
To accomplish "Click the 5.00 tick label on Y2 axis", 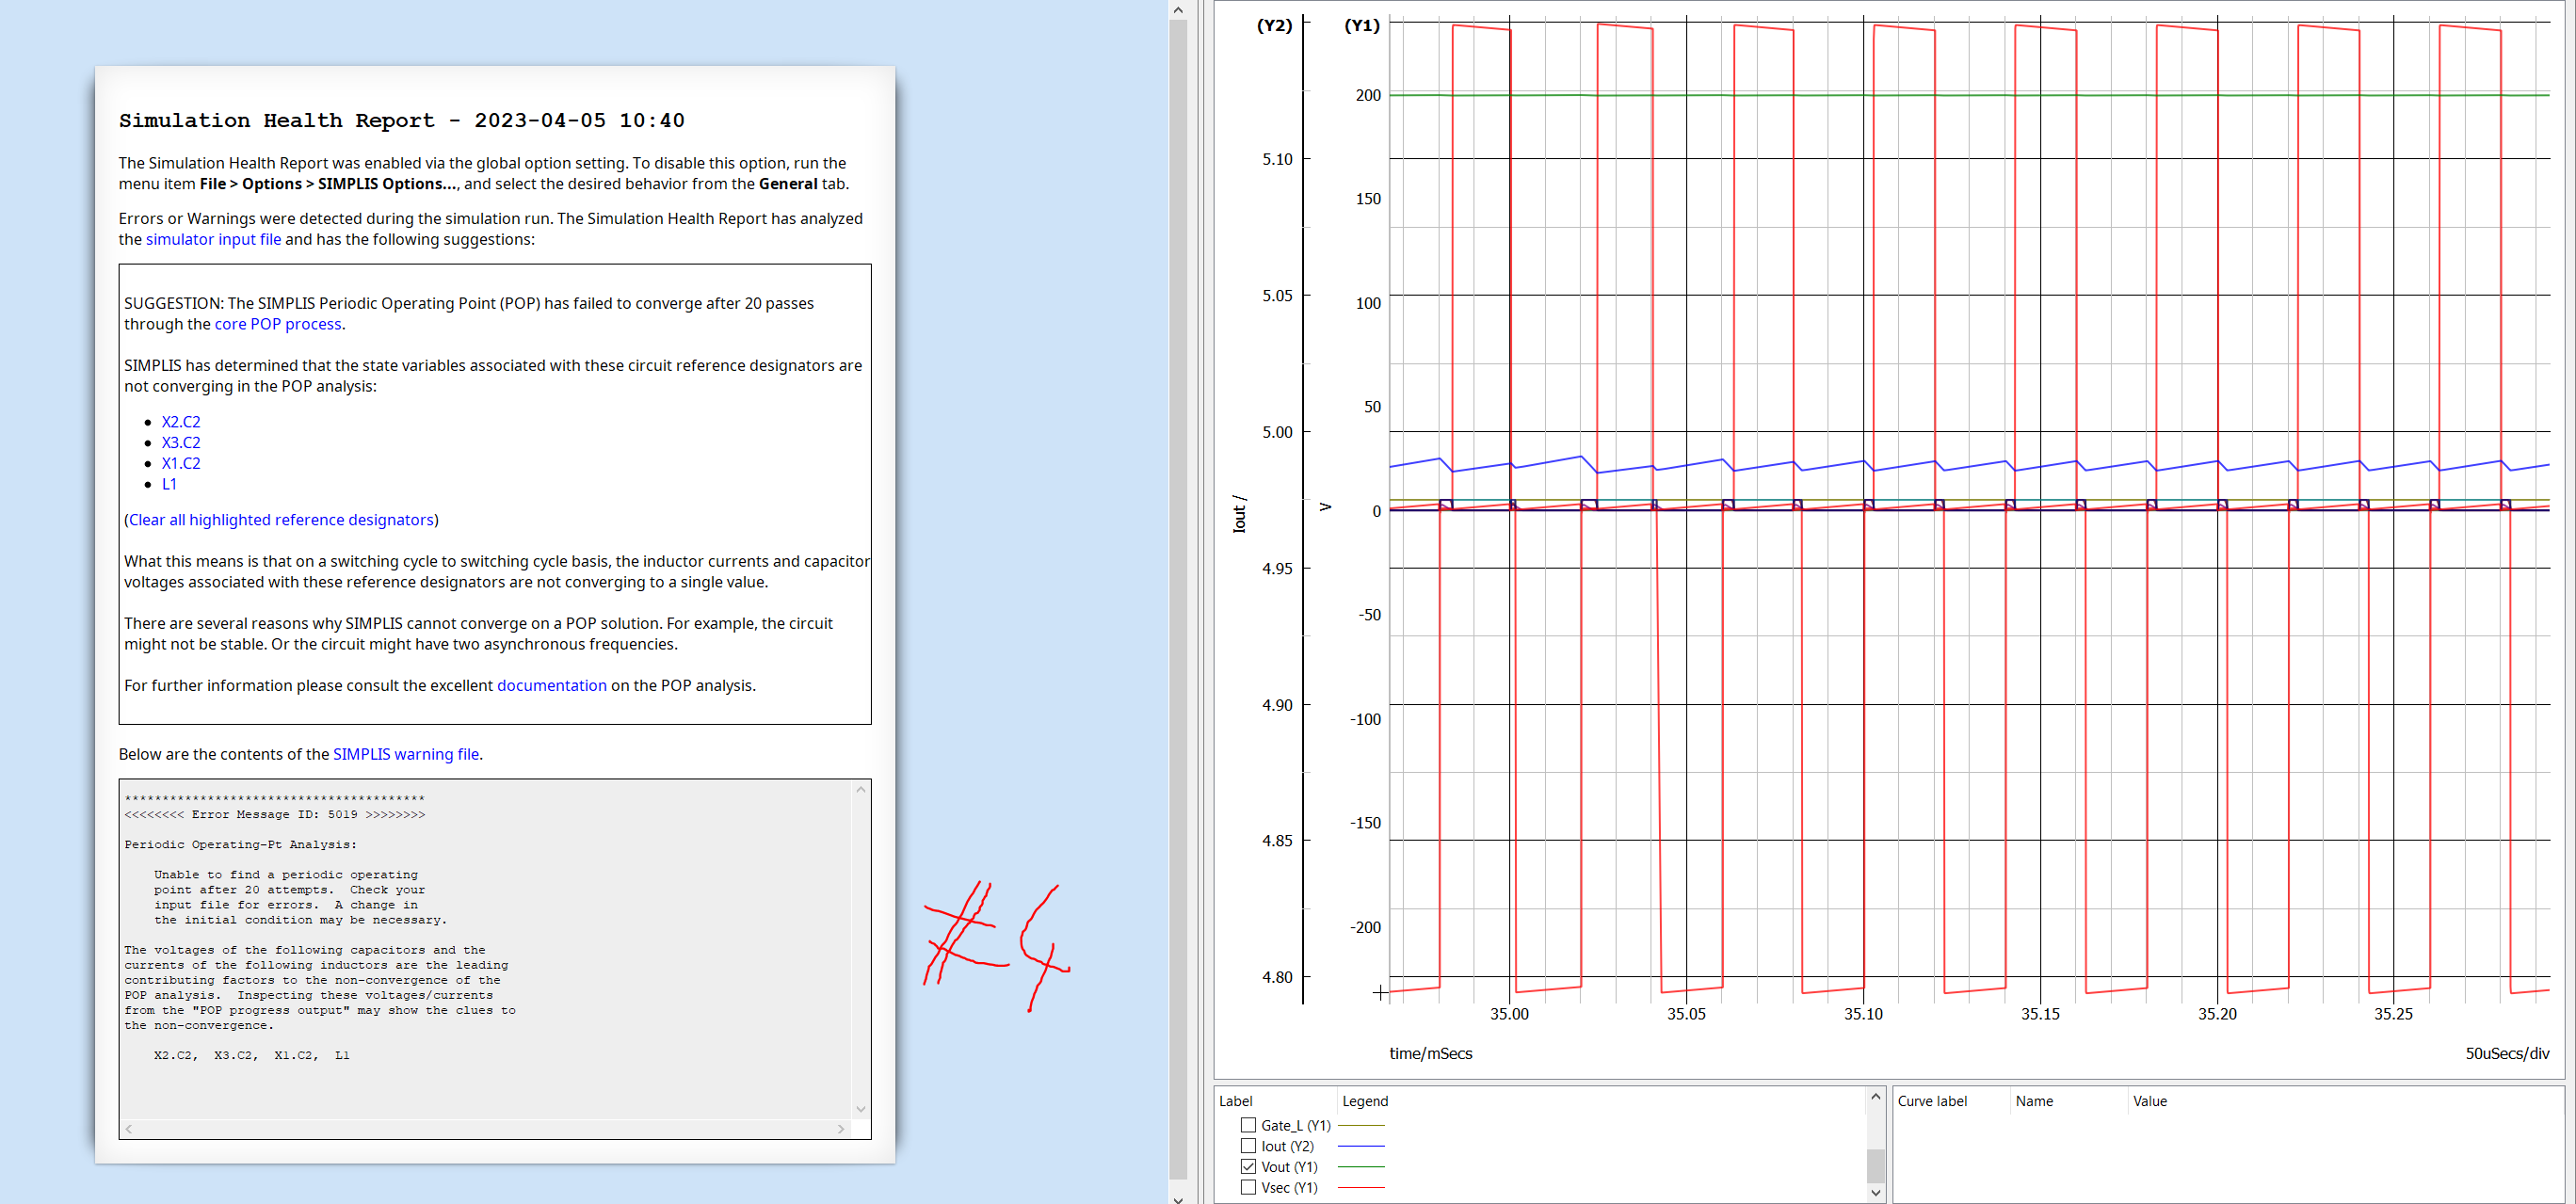I will (x=1277, y=432).
